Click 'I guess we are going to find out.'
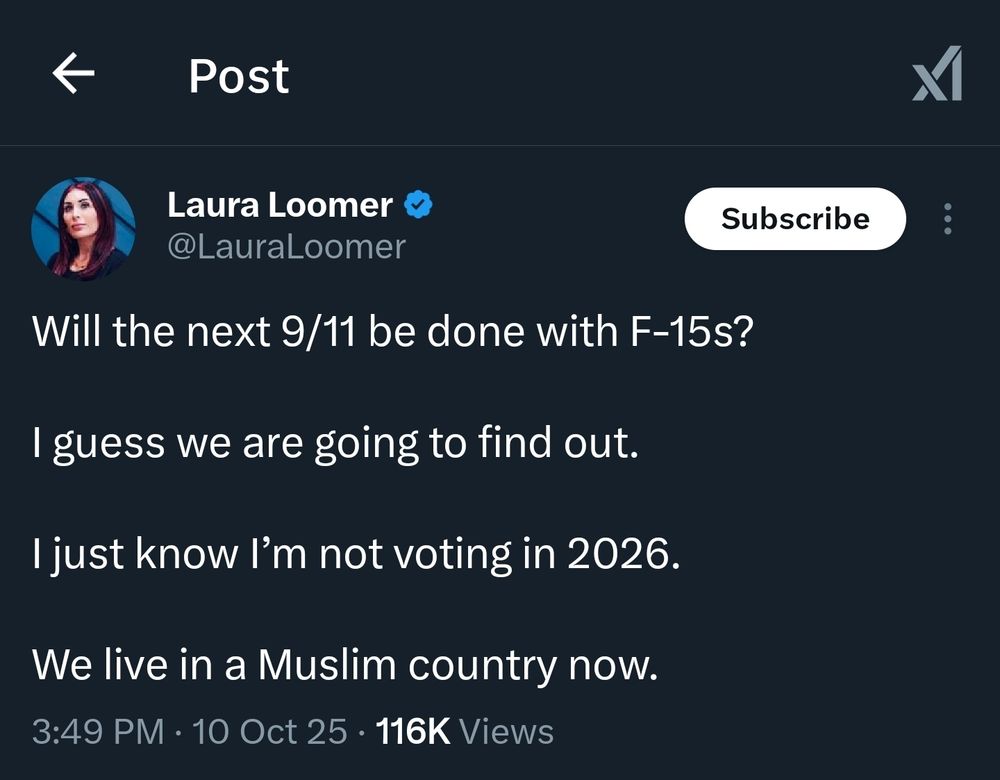The width and height of the screenshot is (1000, 780). pos(335,445)
